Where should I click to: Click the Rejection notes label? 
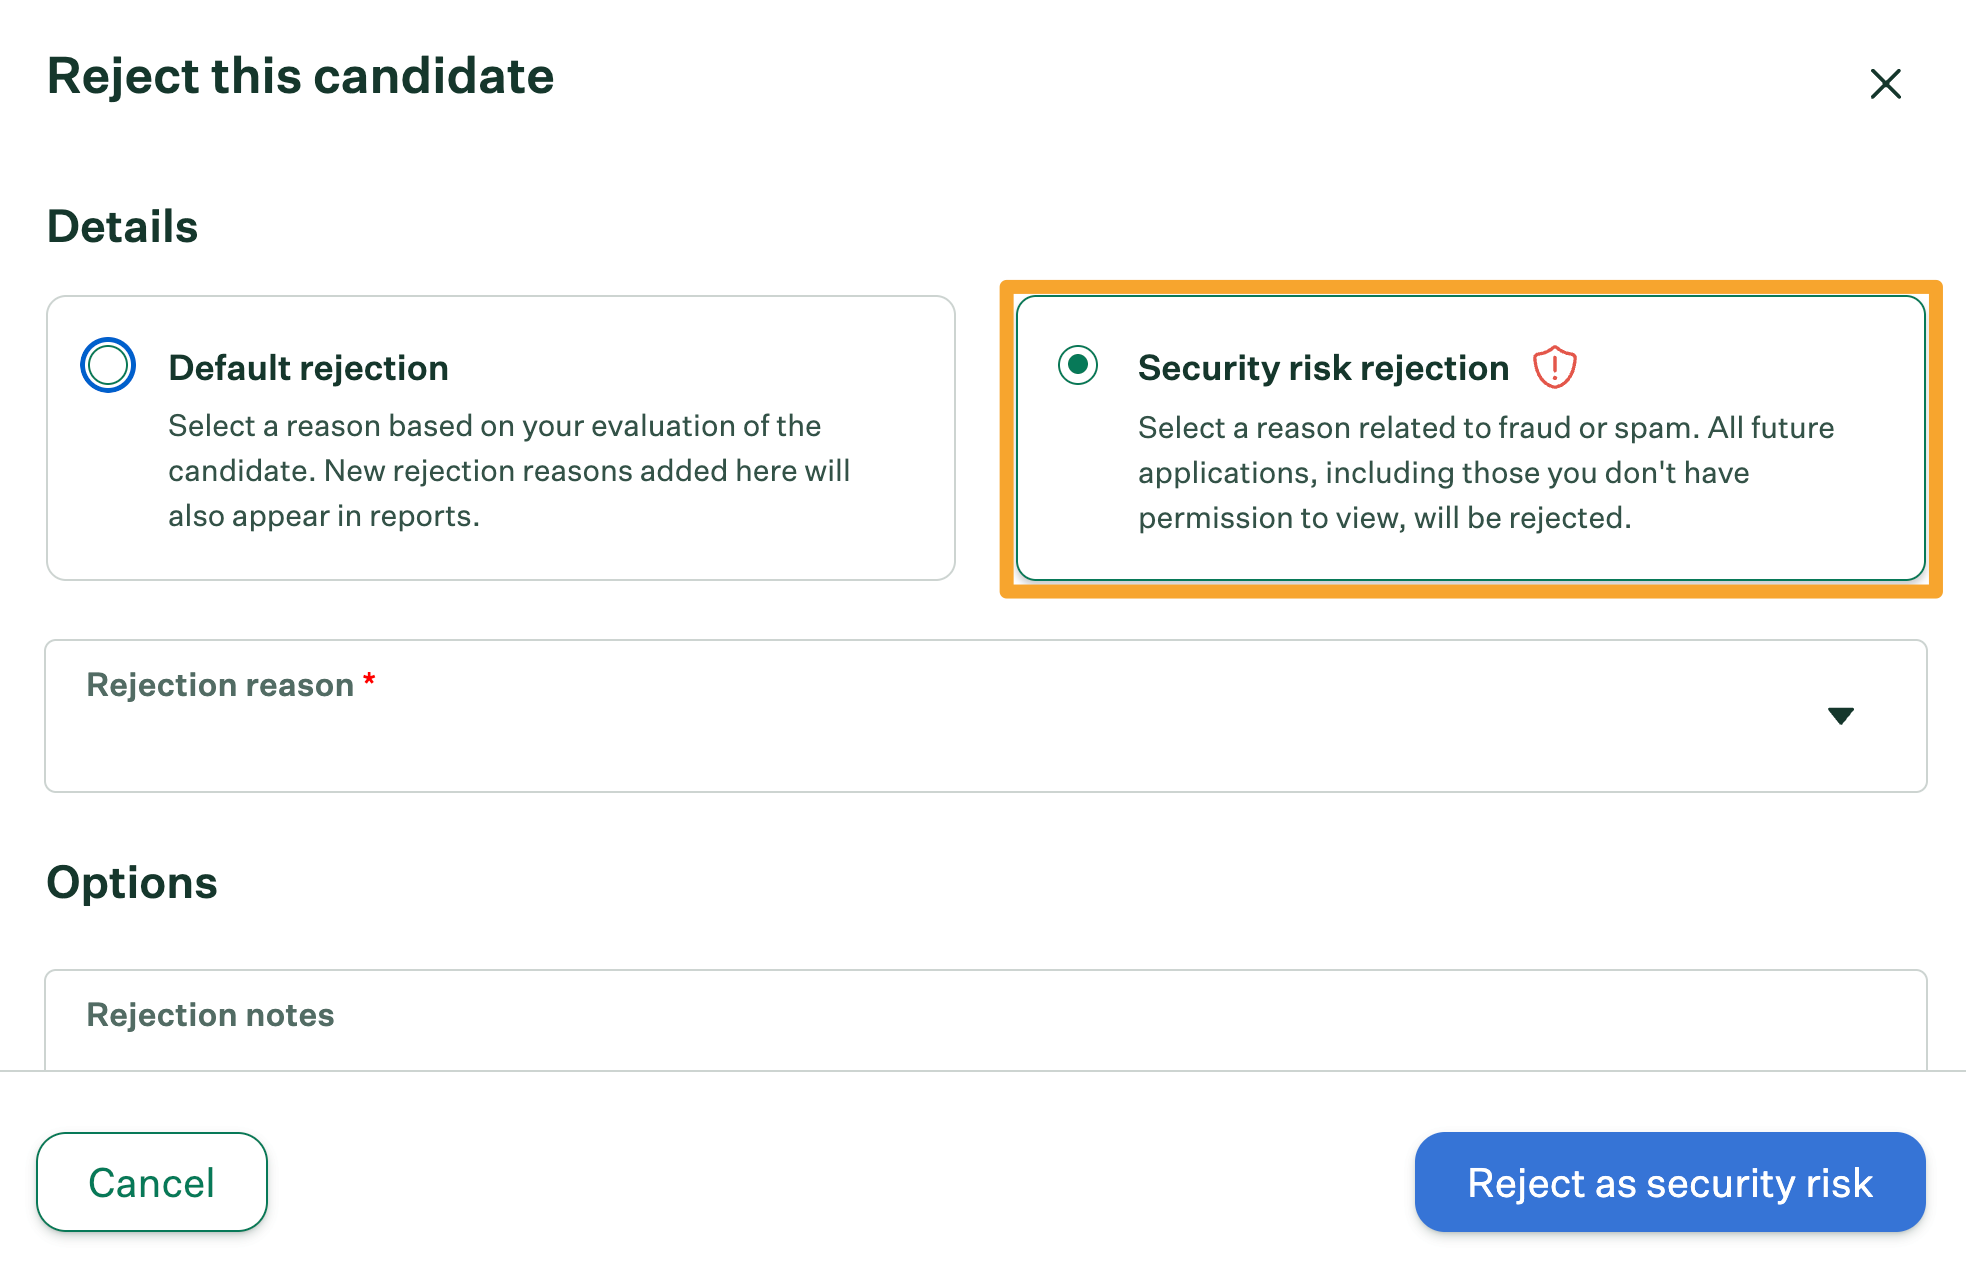coord(210,1015)
